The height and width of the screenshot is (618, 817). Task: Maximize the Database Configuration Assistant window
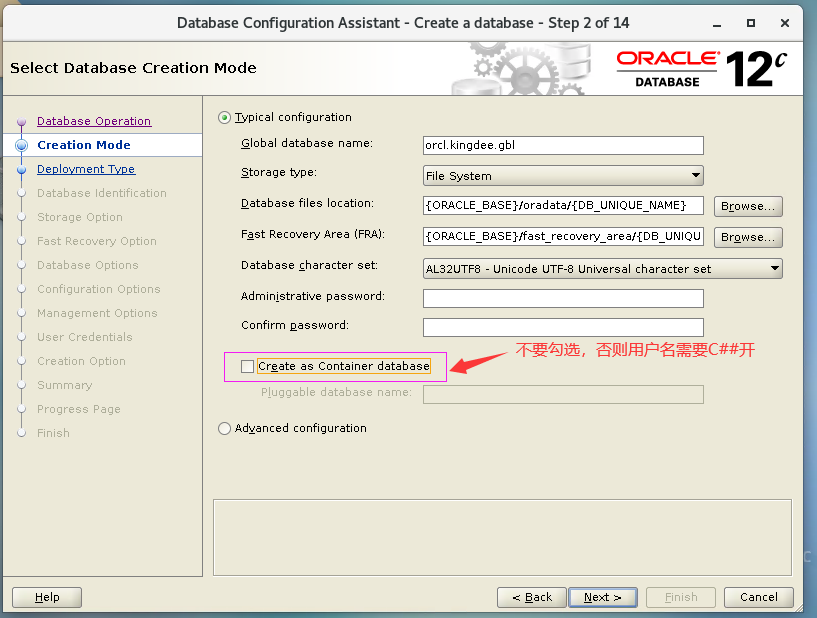(x=751, y=23)
